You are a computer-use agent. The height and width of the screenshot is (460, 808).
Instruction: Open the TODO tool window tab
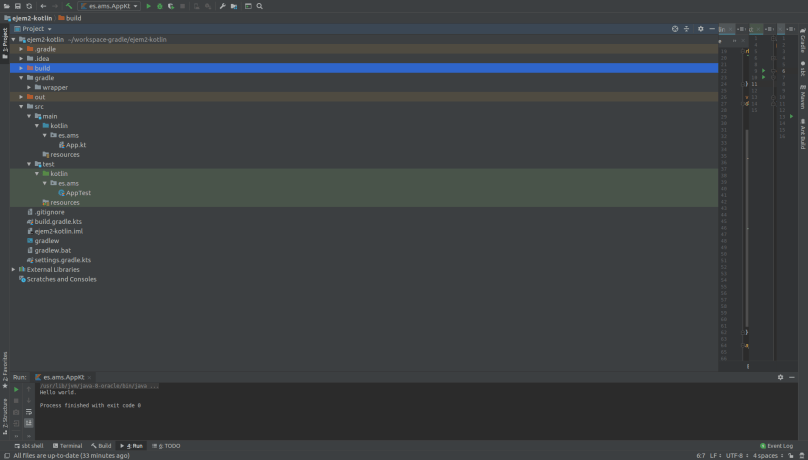tap(168, 446)
